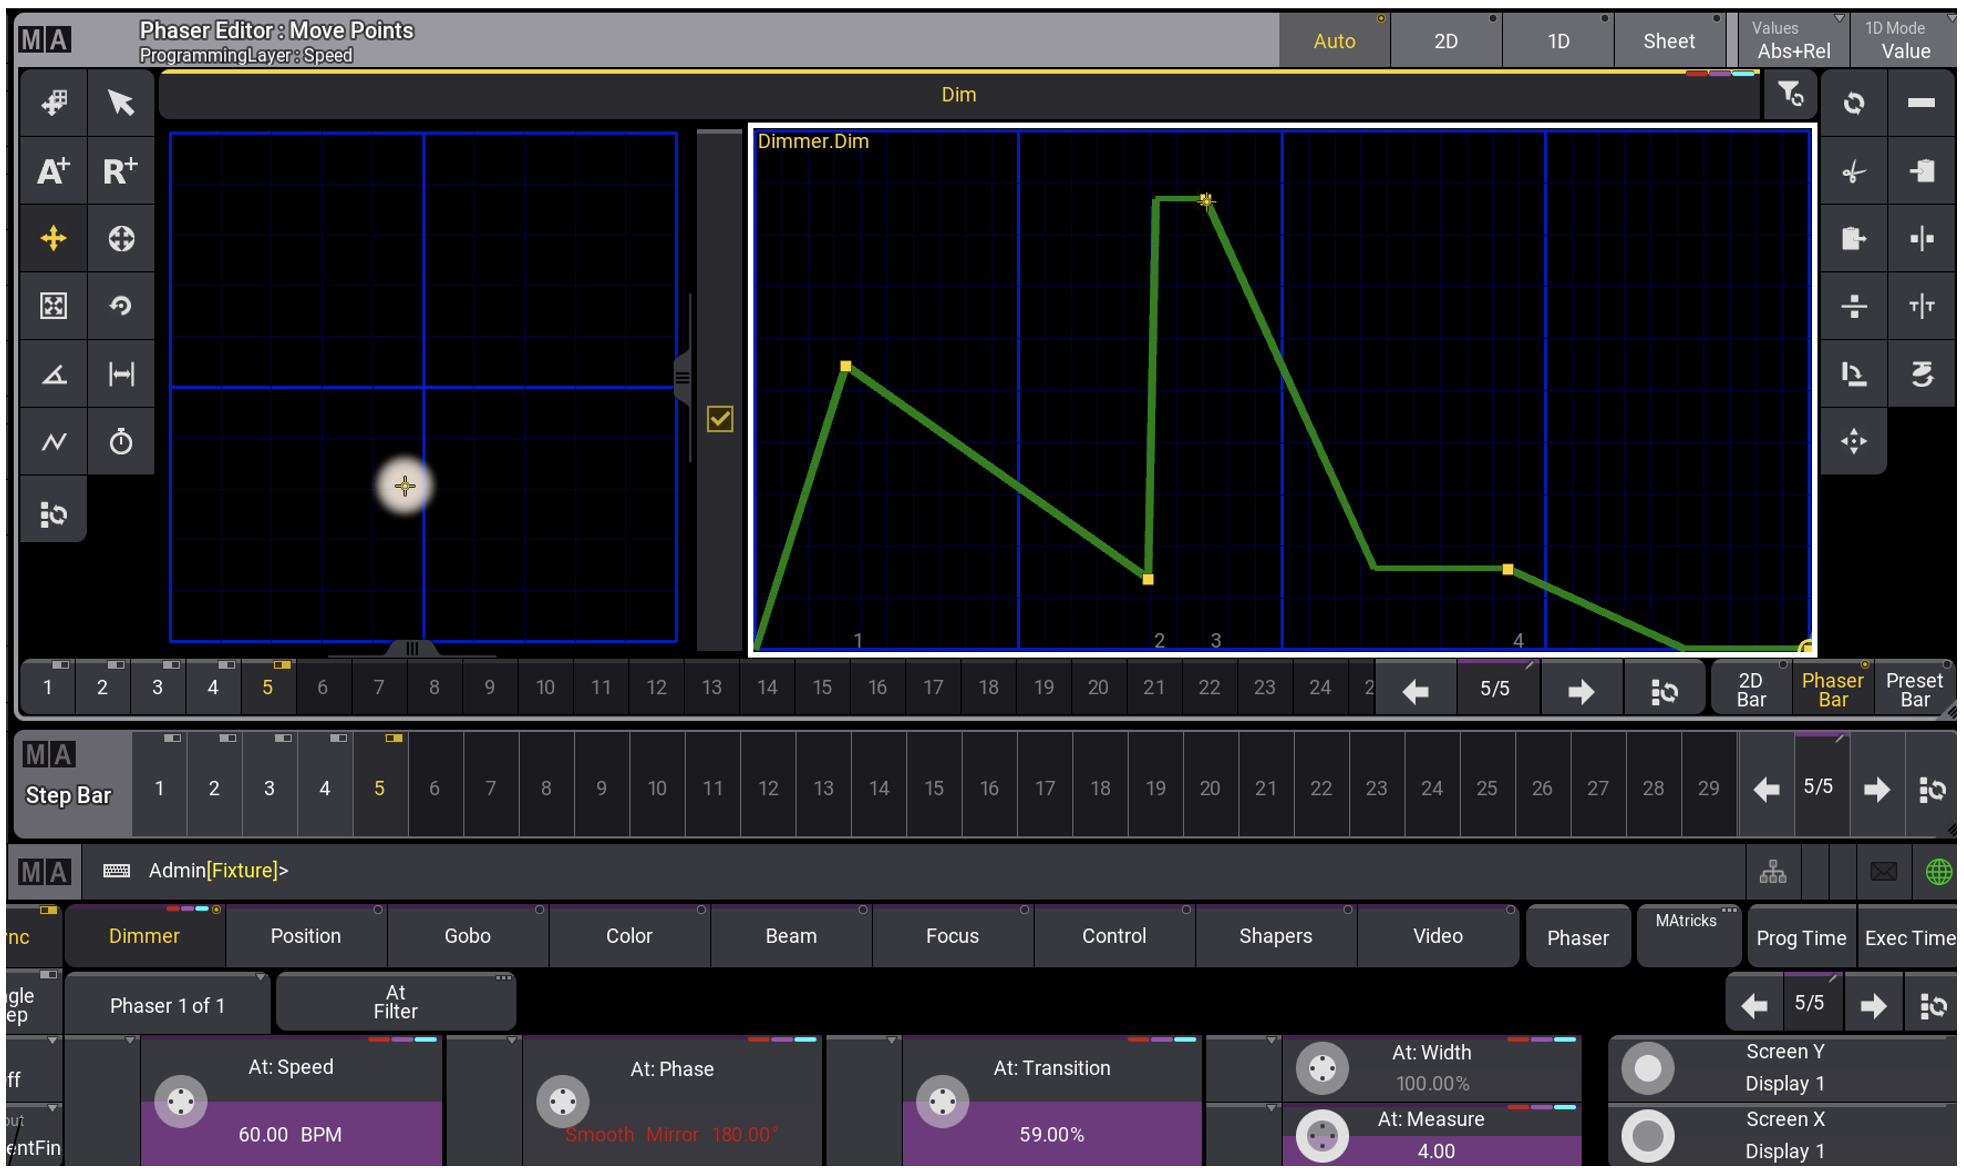Viewport: 1964px width, 1172px height.
Task: Switch to the Color encoder tab
Action: (628, 936)
